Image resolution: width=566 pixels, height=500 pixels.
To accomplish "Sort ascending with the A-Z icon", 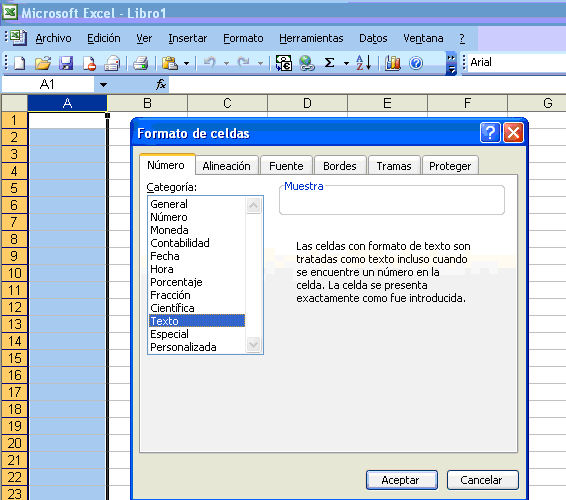I will coord(363,63).
